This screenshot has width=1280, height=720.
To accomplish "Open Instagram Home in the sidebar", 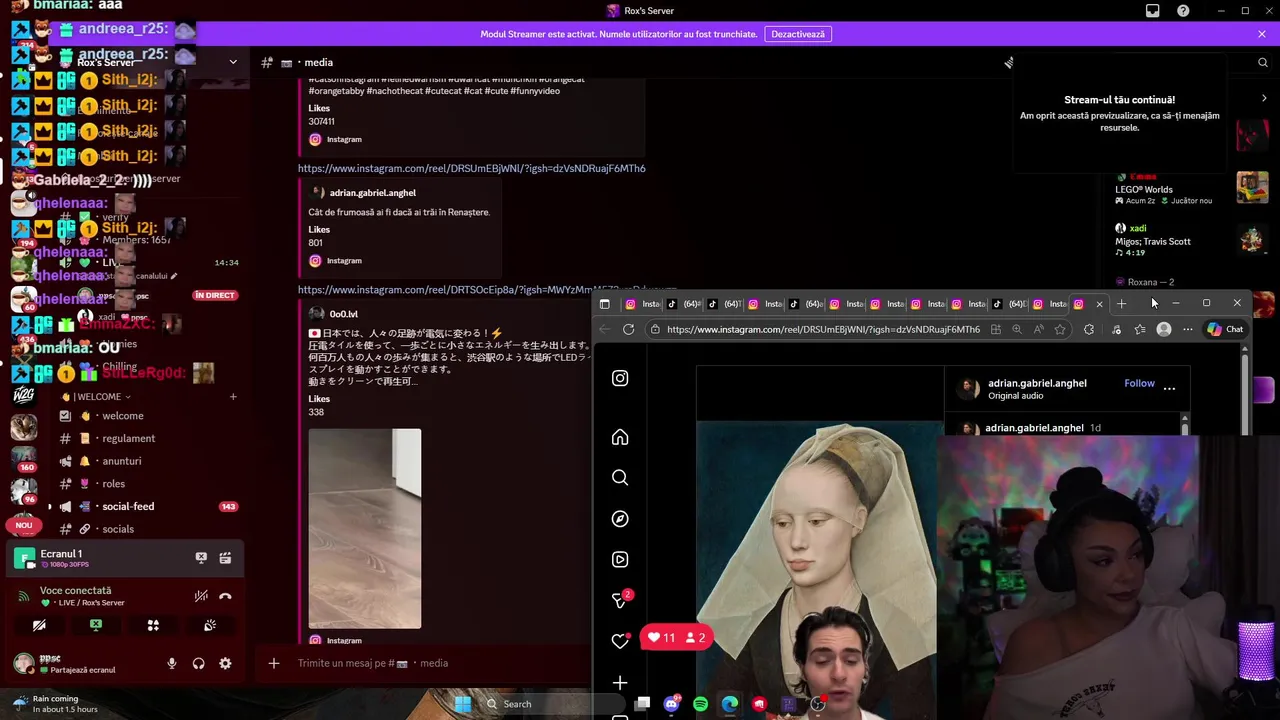I will point(620,438).
